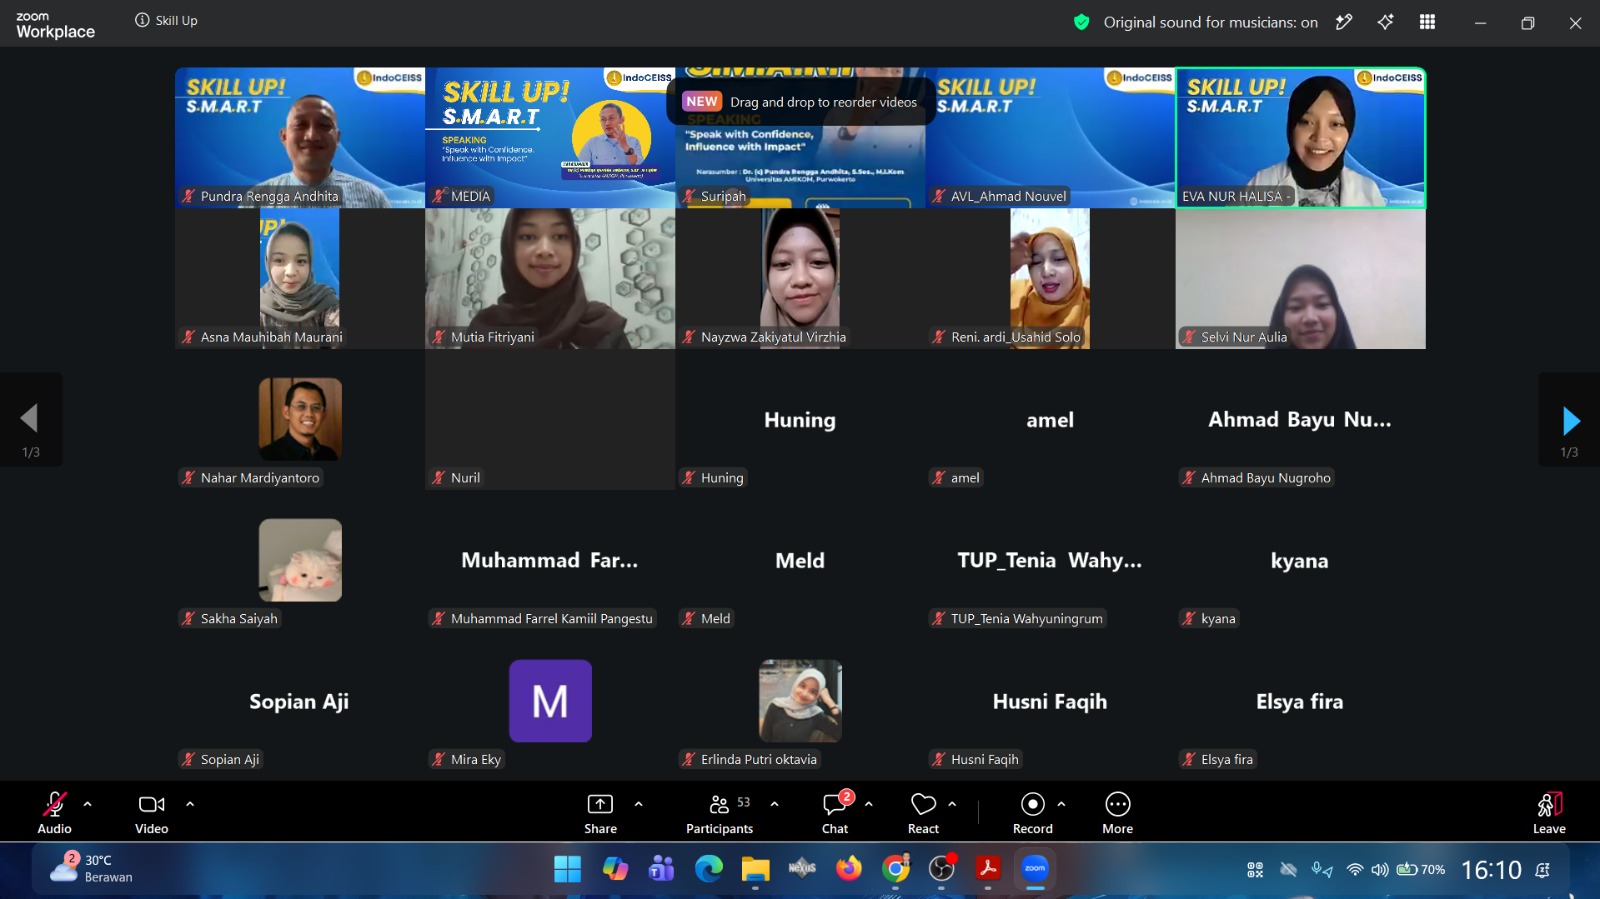Expand video settings caret next to Video
Viewport: 1600px width, 899px height.
pos(190,803)
